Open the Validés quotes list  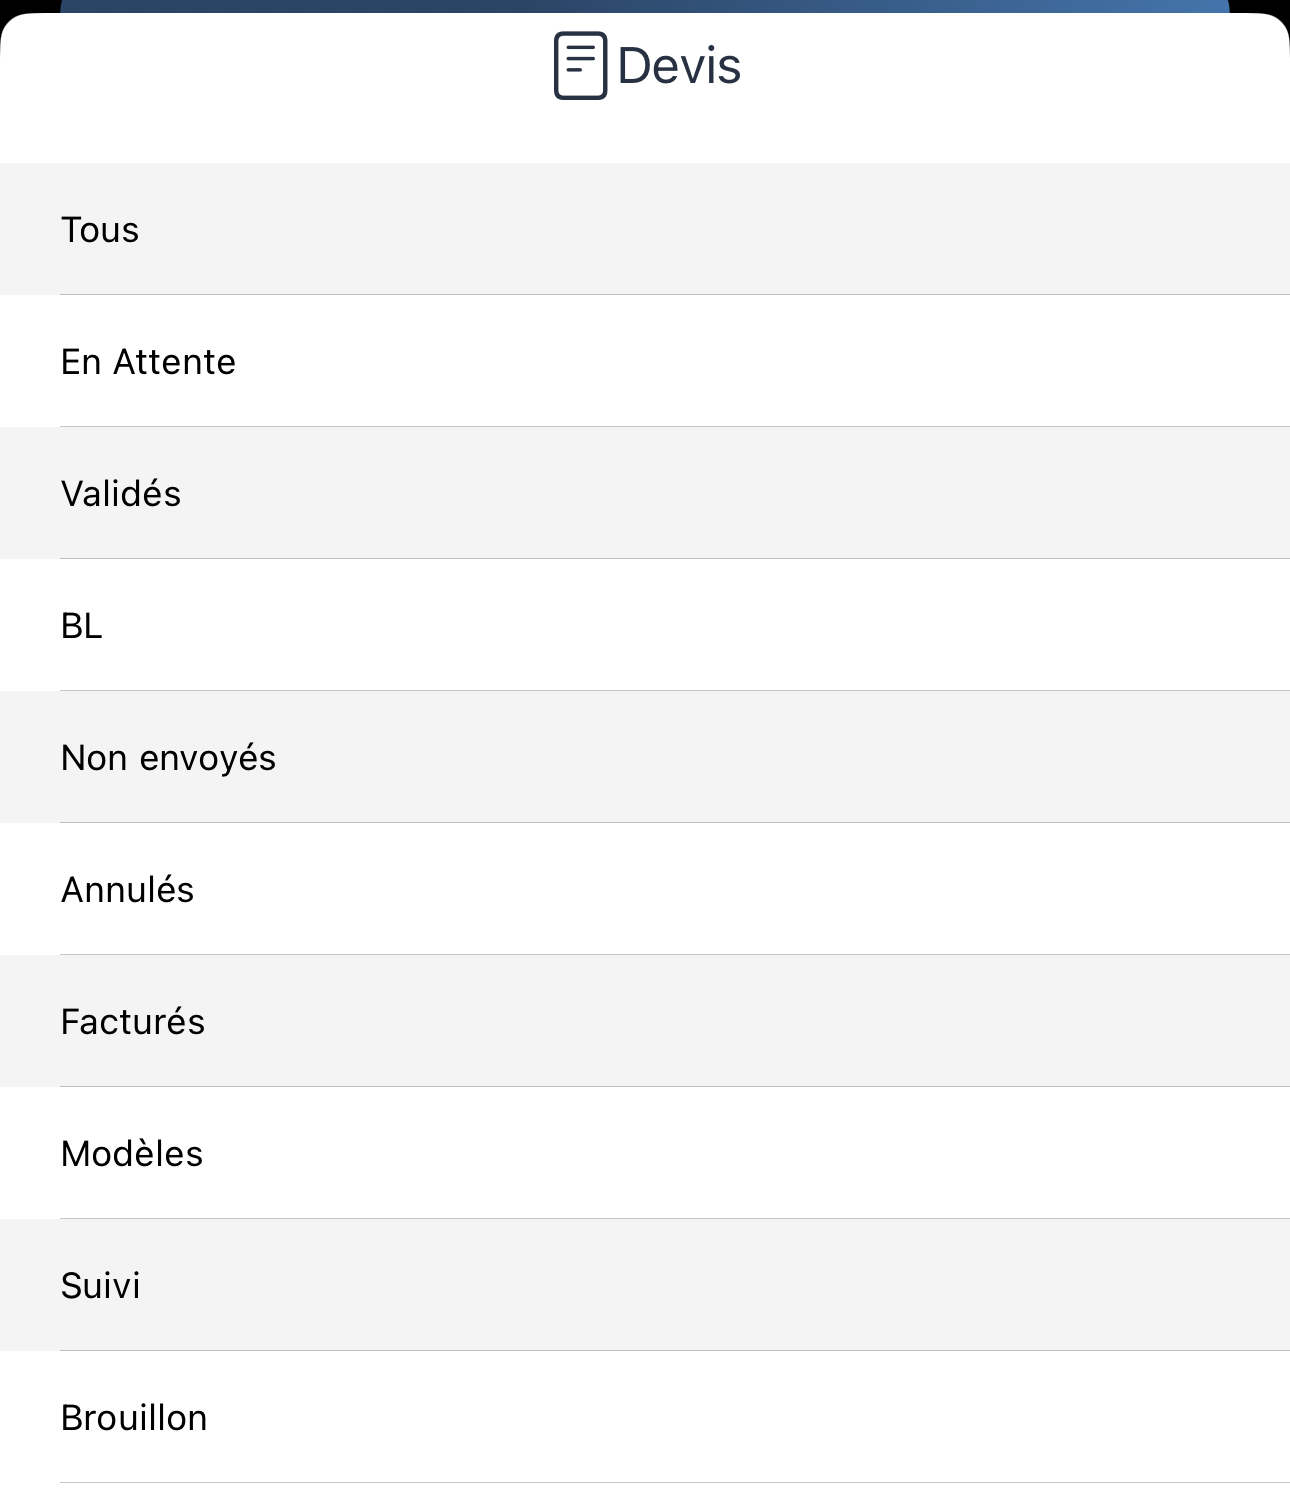(645, 493)
